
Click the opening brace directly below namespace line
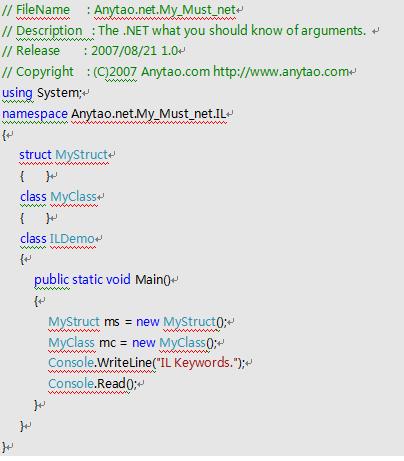(4, 135)
